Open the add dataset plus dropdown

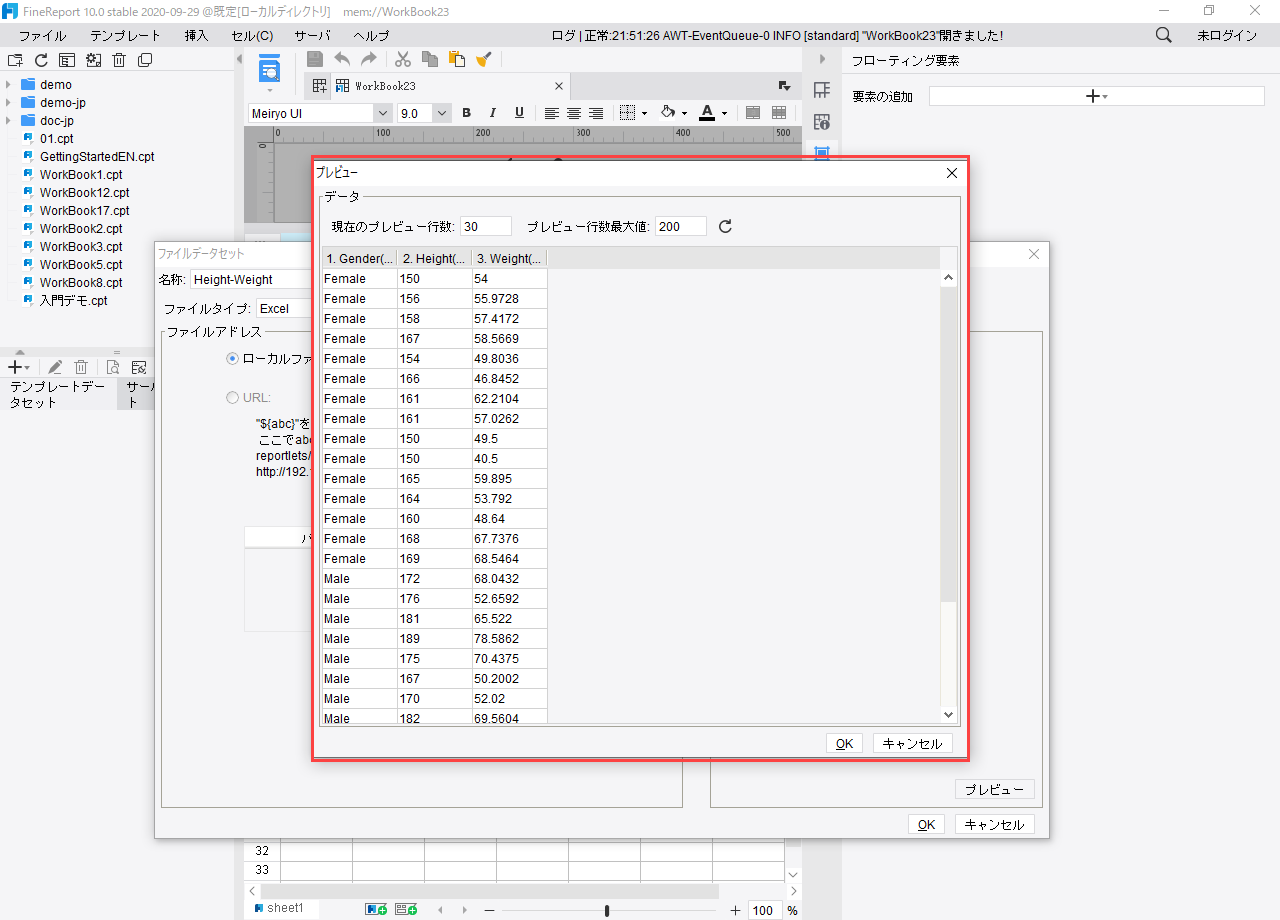18,368
